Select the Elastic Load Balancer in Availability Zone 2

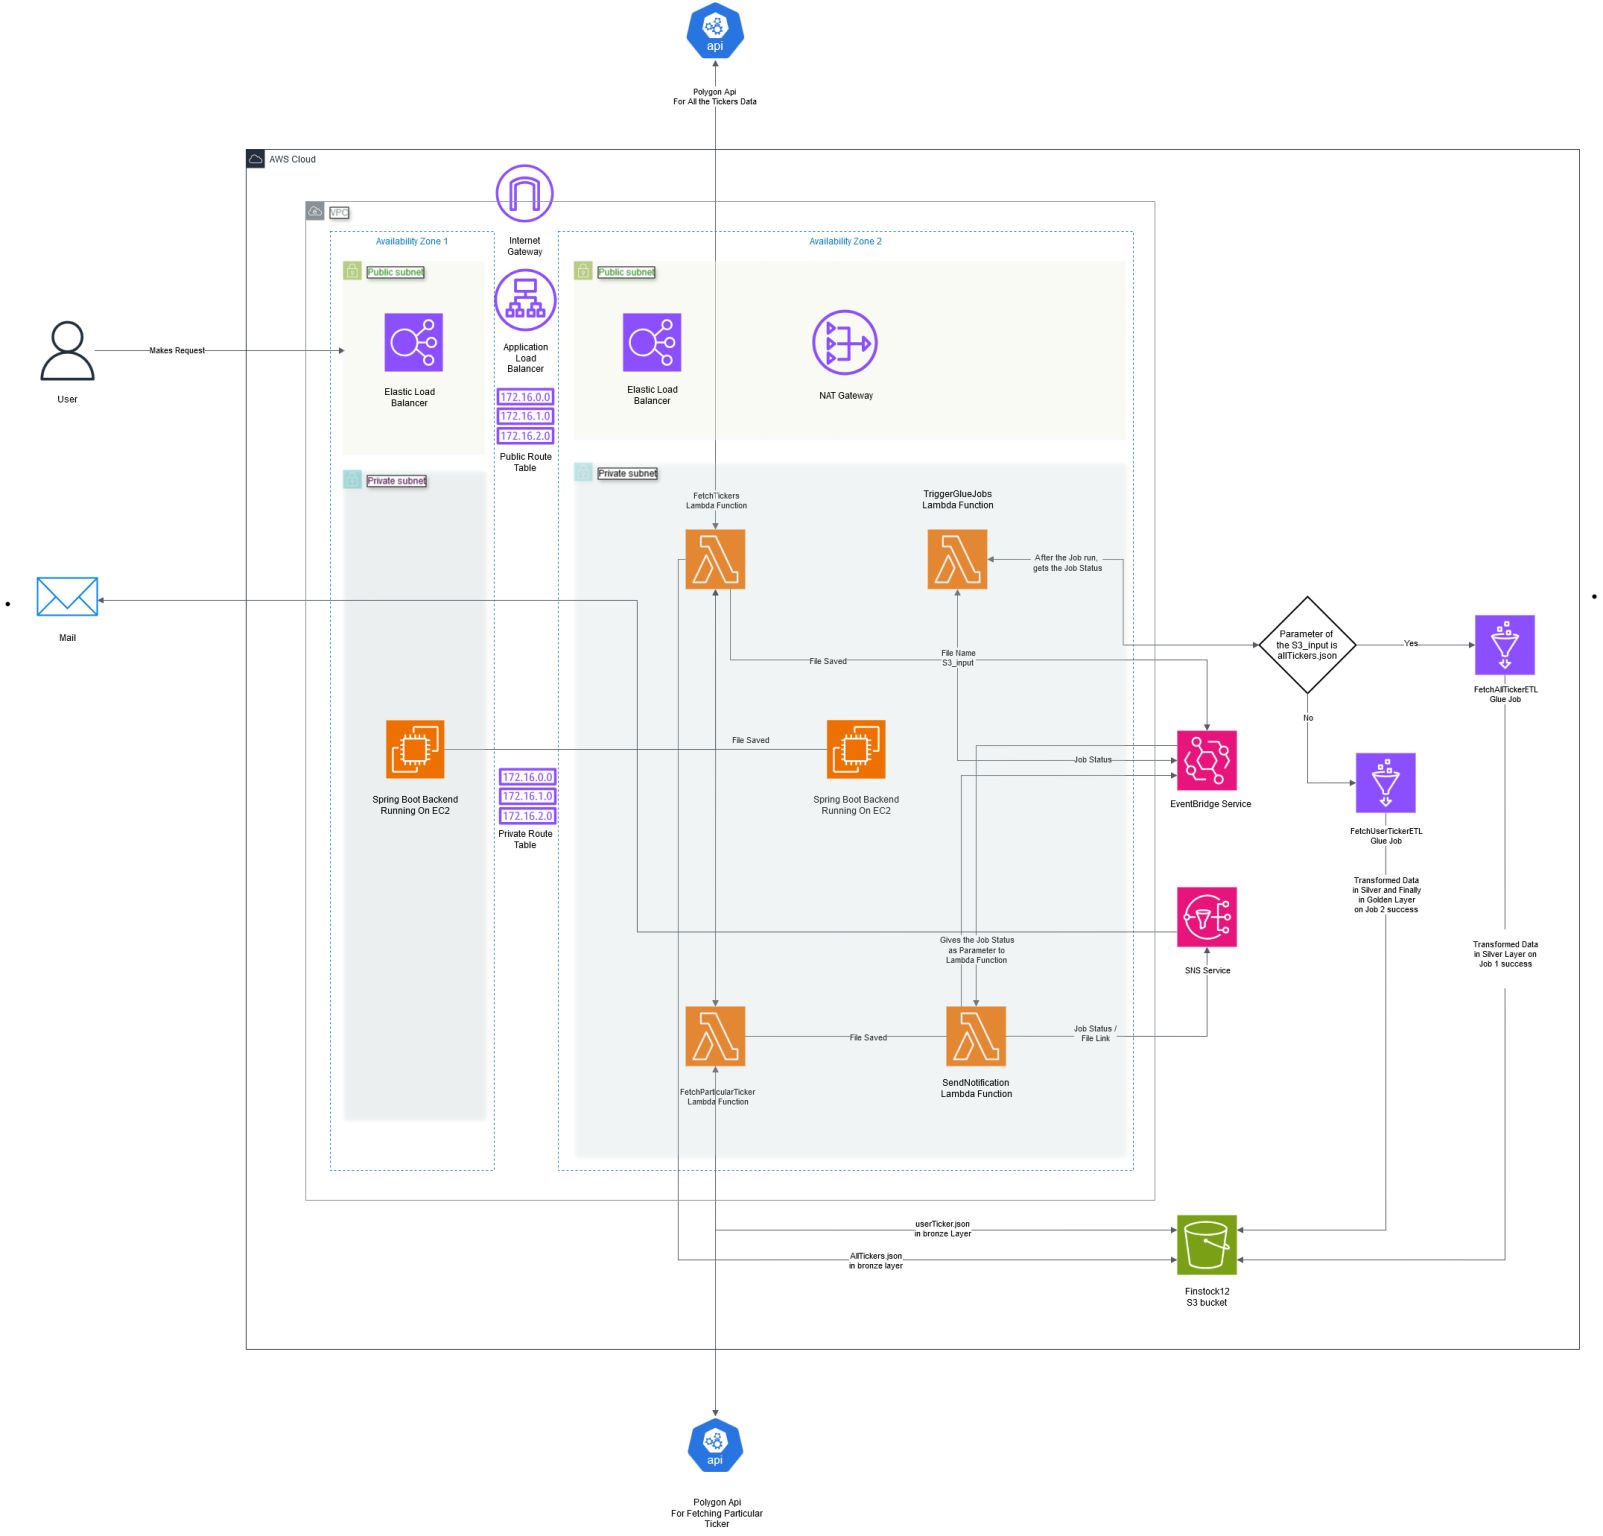(x=652, y=342)
